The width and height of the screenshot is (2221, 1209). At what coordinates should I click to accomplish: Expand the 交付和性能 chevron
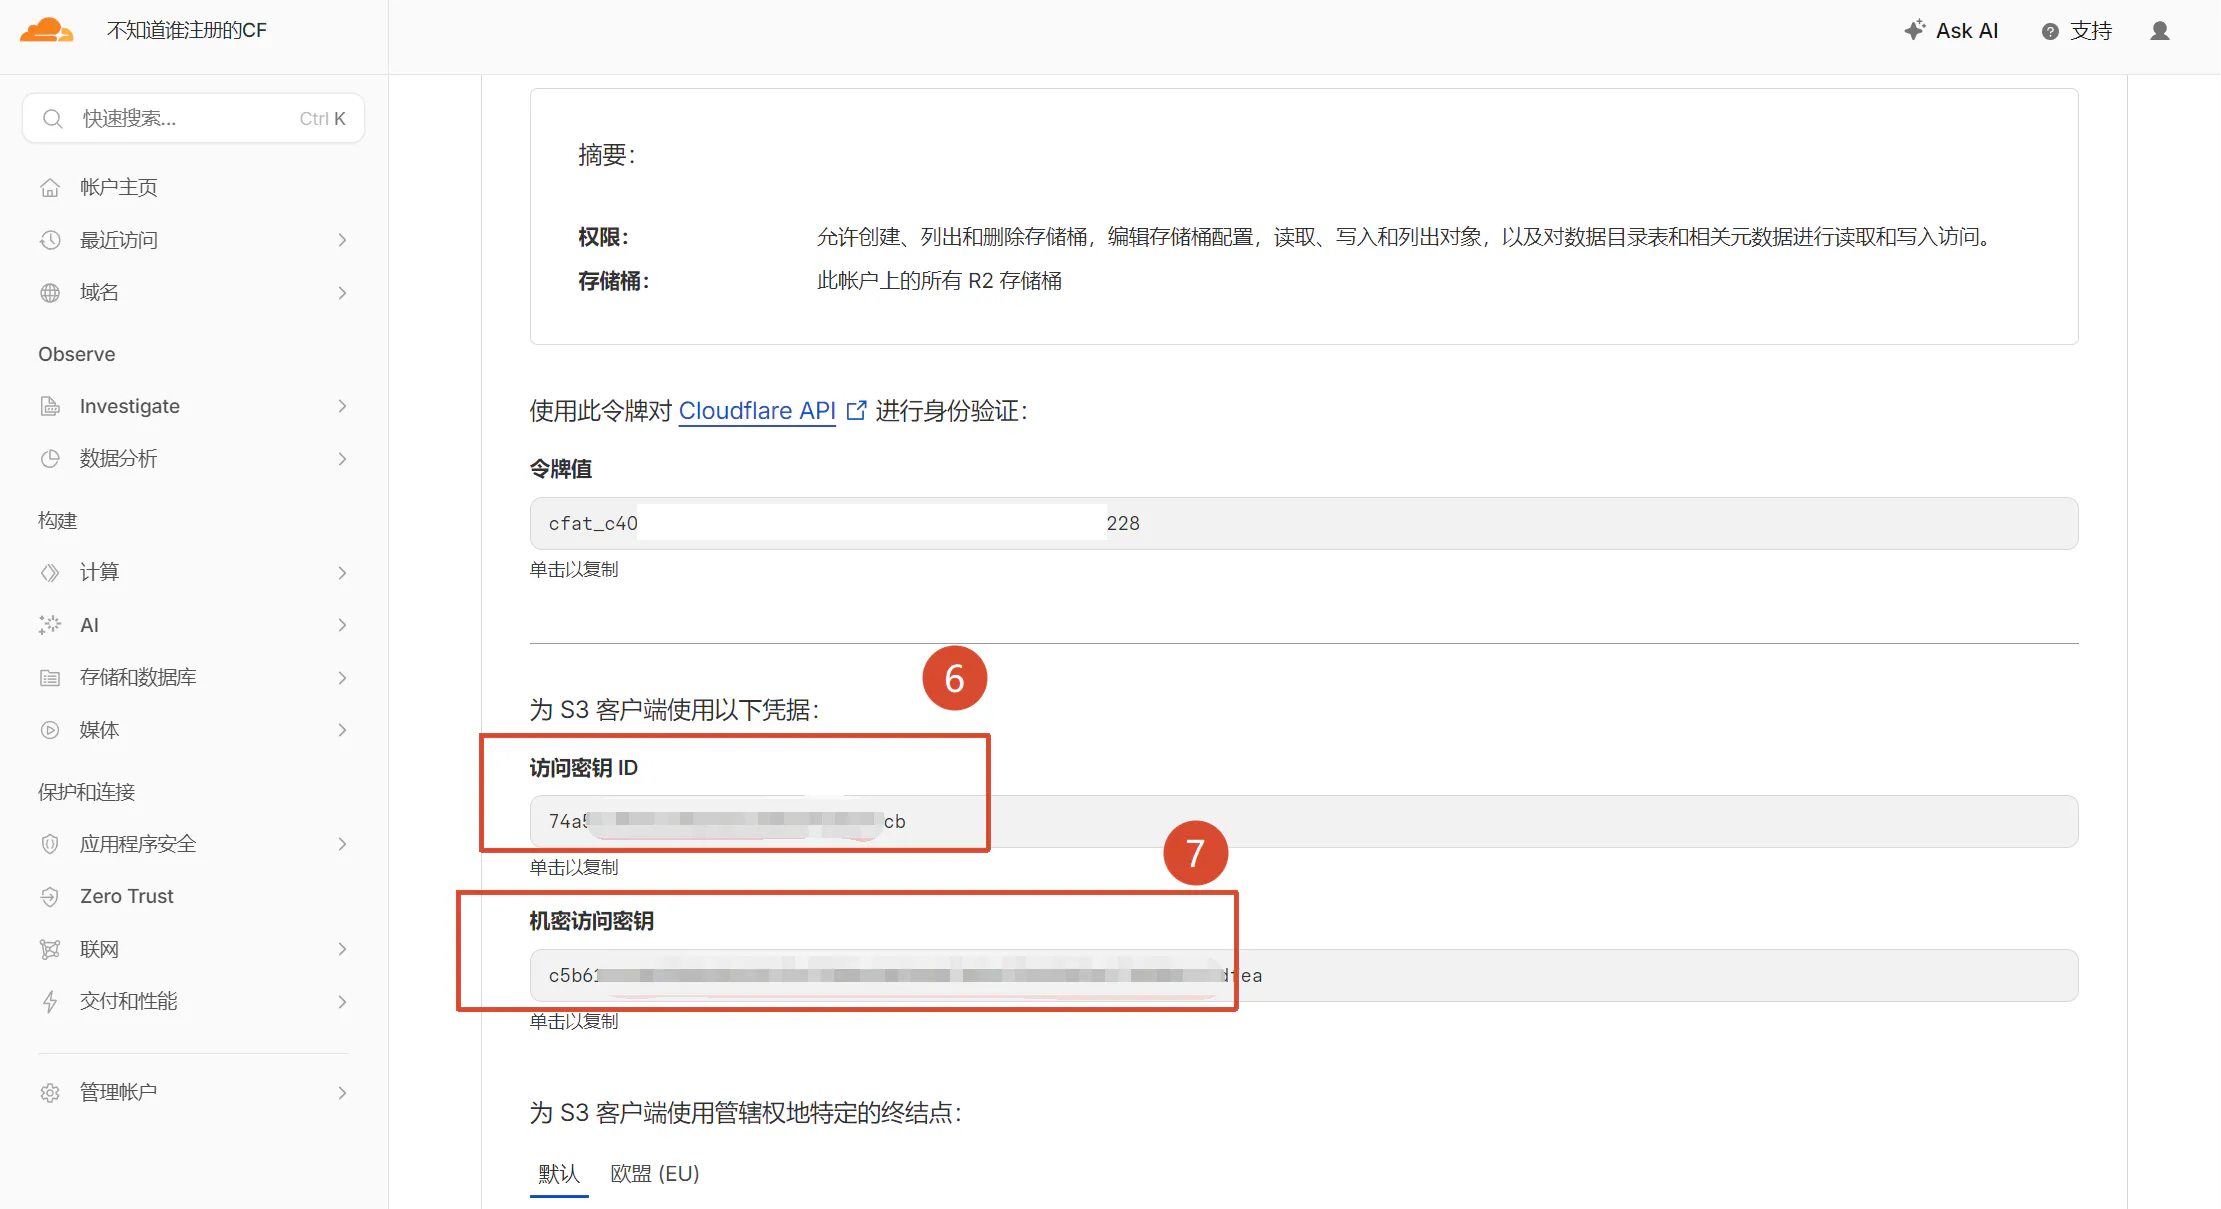point(342,1002)
